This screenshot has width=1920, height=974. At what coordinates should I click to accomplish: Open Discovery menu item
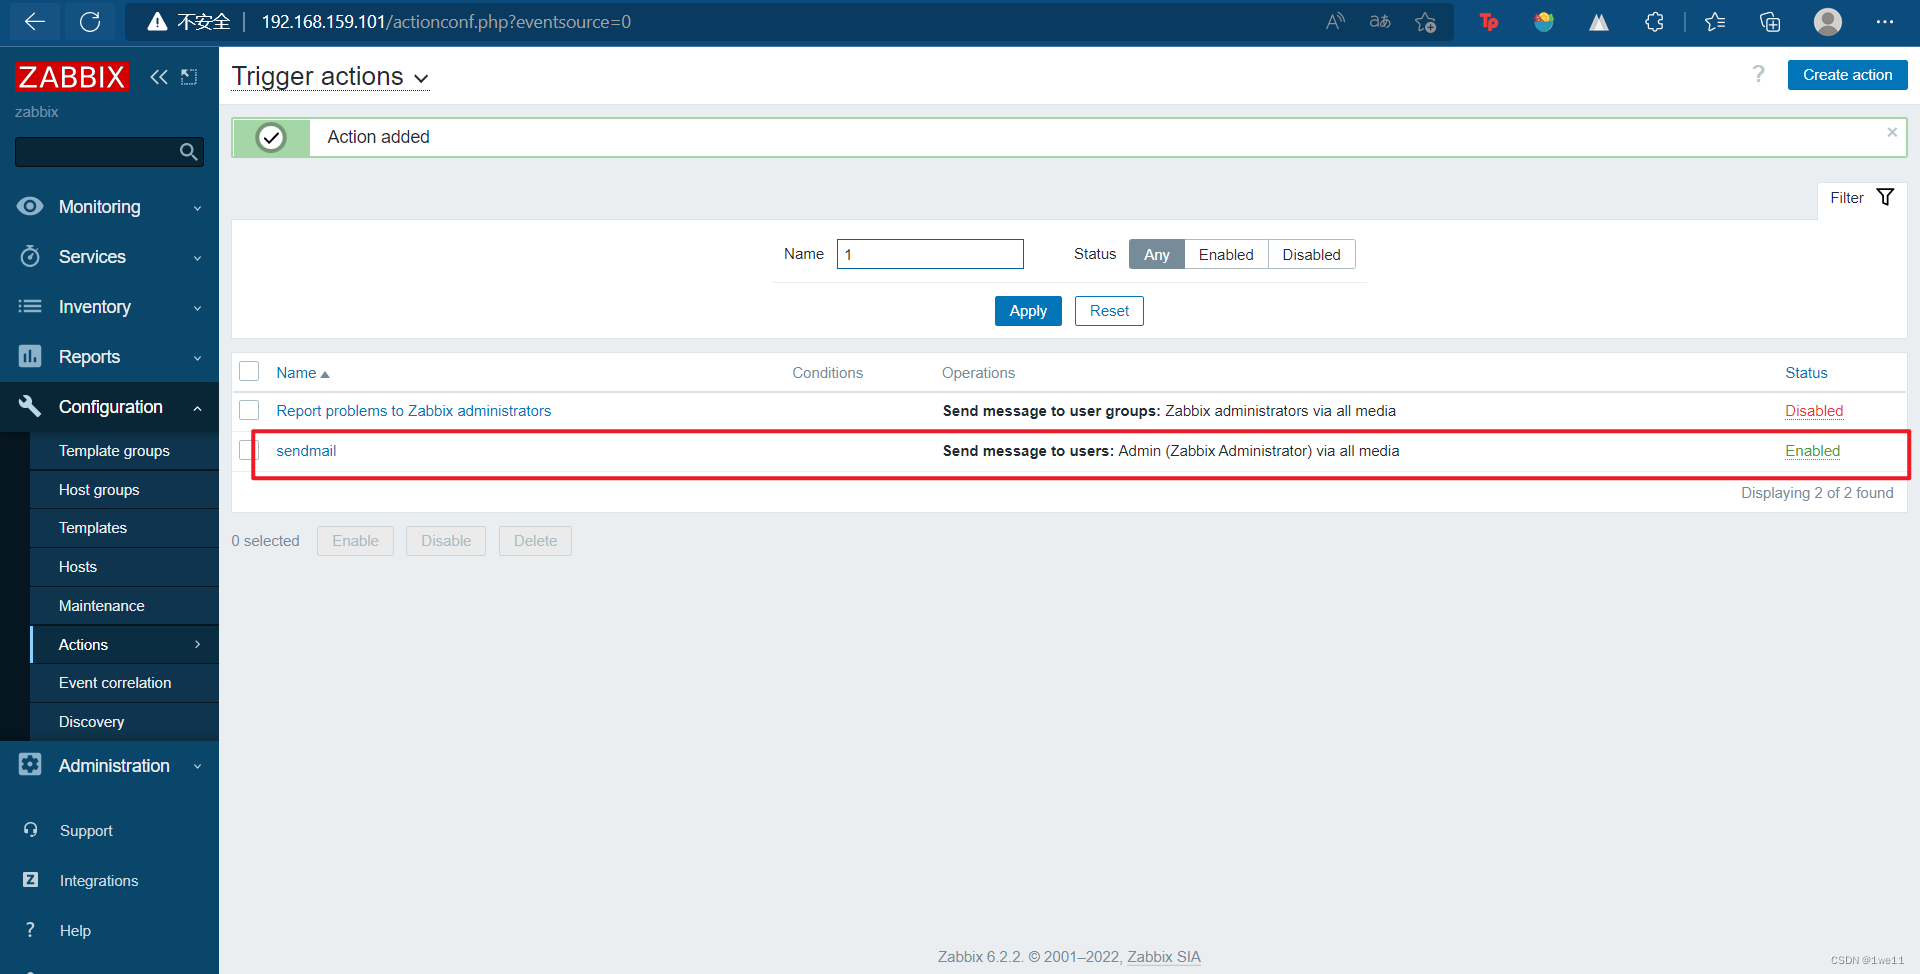point(124,722)
